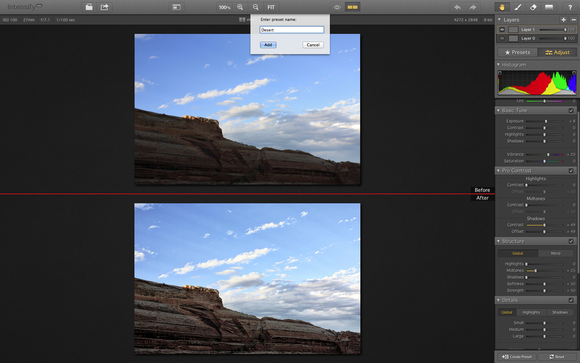Remove layer with the minus icon
Screen dimensions: 580x363
[573, 20]
